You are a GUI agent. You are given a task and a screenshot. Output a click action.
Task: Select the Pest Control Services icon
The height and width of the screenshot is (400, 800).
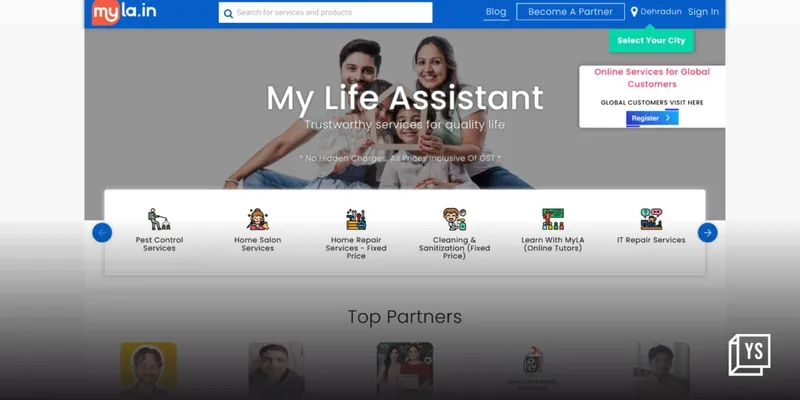(x=159, y=219)
